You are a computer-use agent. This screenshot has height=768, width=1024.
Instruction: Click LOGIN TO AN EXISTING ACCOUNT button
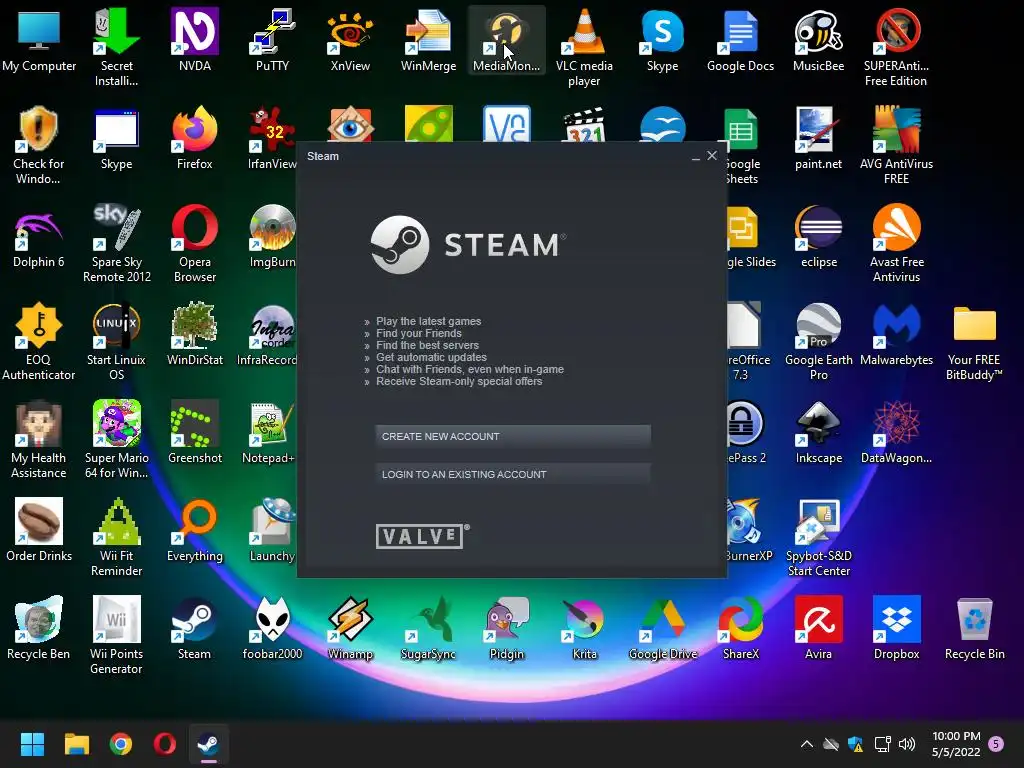(x=513, y=474)
